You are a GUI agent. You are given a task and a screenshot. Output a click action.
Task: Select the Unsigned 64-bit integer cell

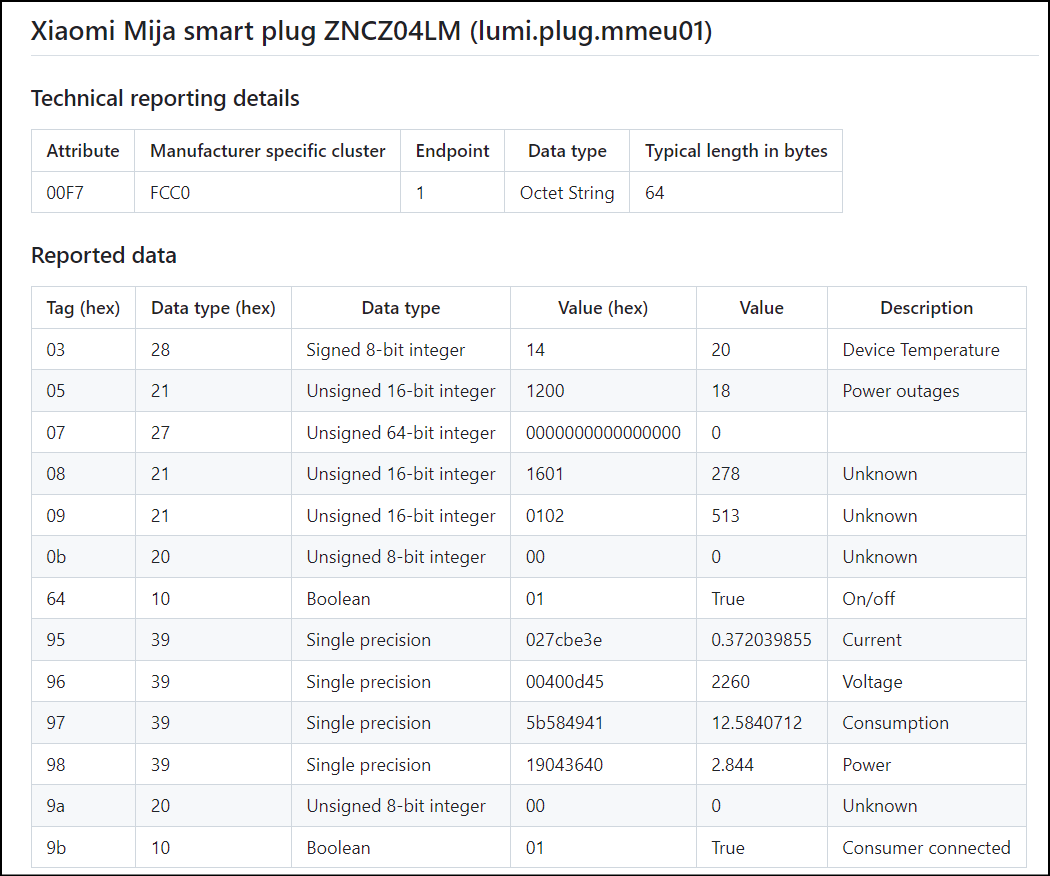(400, 433)
